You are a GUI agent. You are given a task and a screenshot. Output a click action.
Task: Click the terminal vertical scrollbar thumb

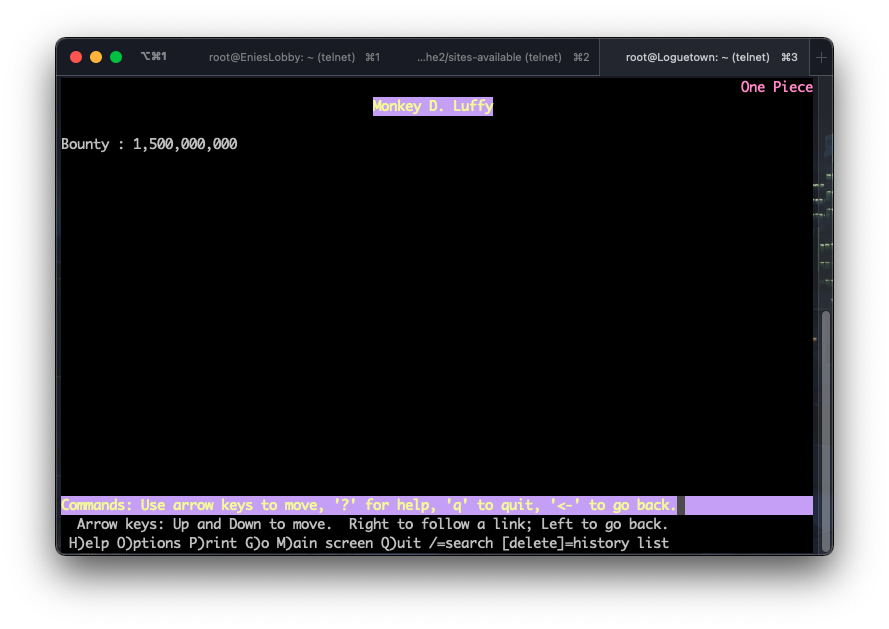(x=826, y=431)
